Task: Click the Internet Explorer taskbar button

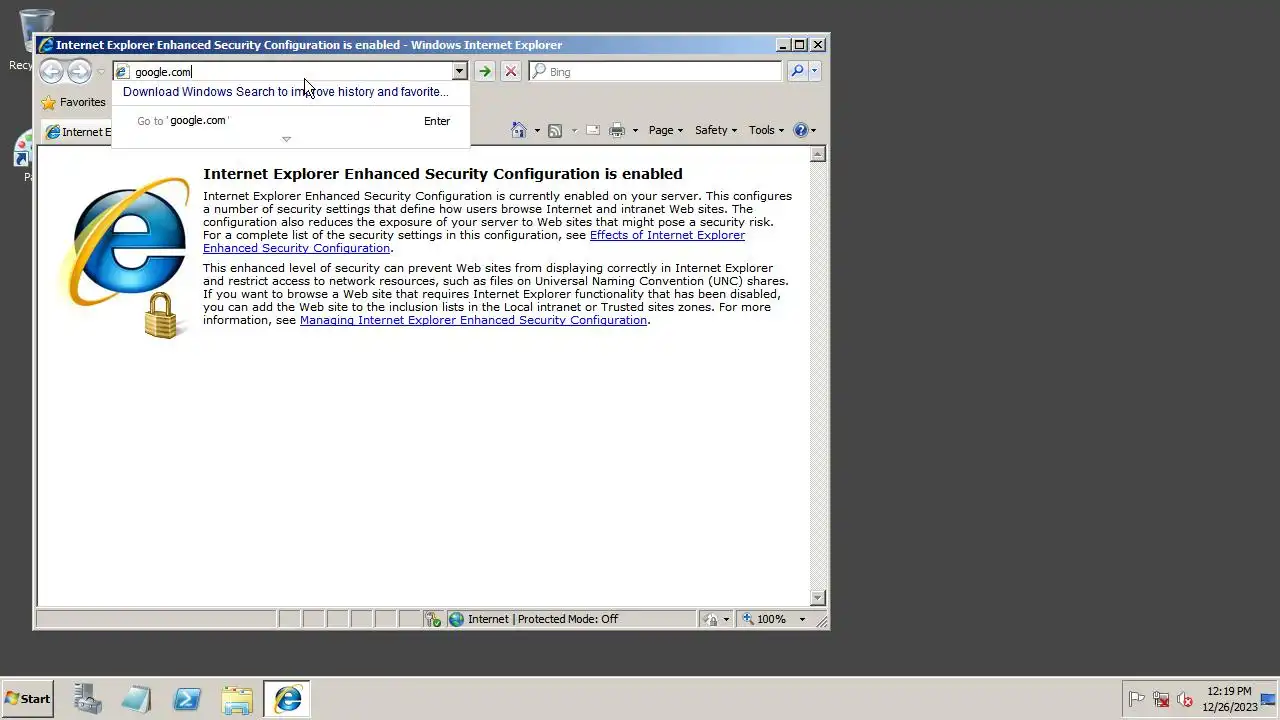Action: pyautogui.click(x=287, y=699)
